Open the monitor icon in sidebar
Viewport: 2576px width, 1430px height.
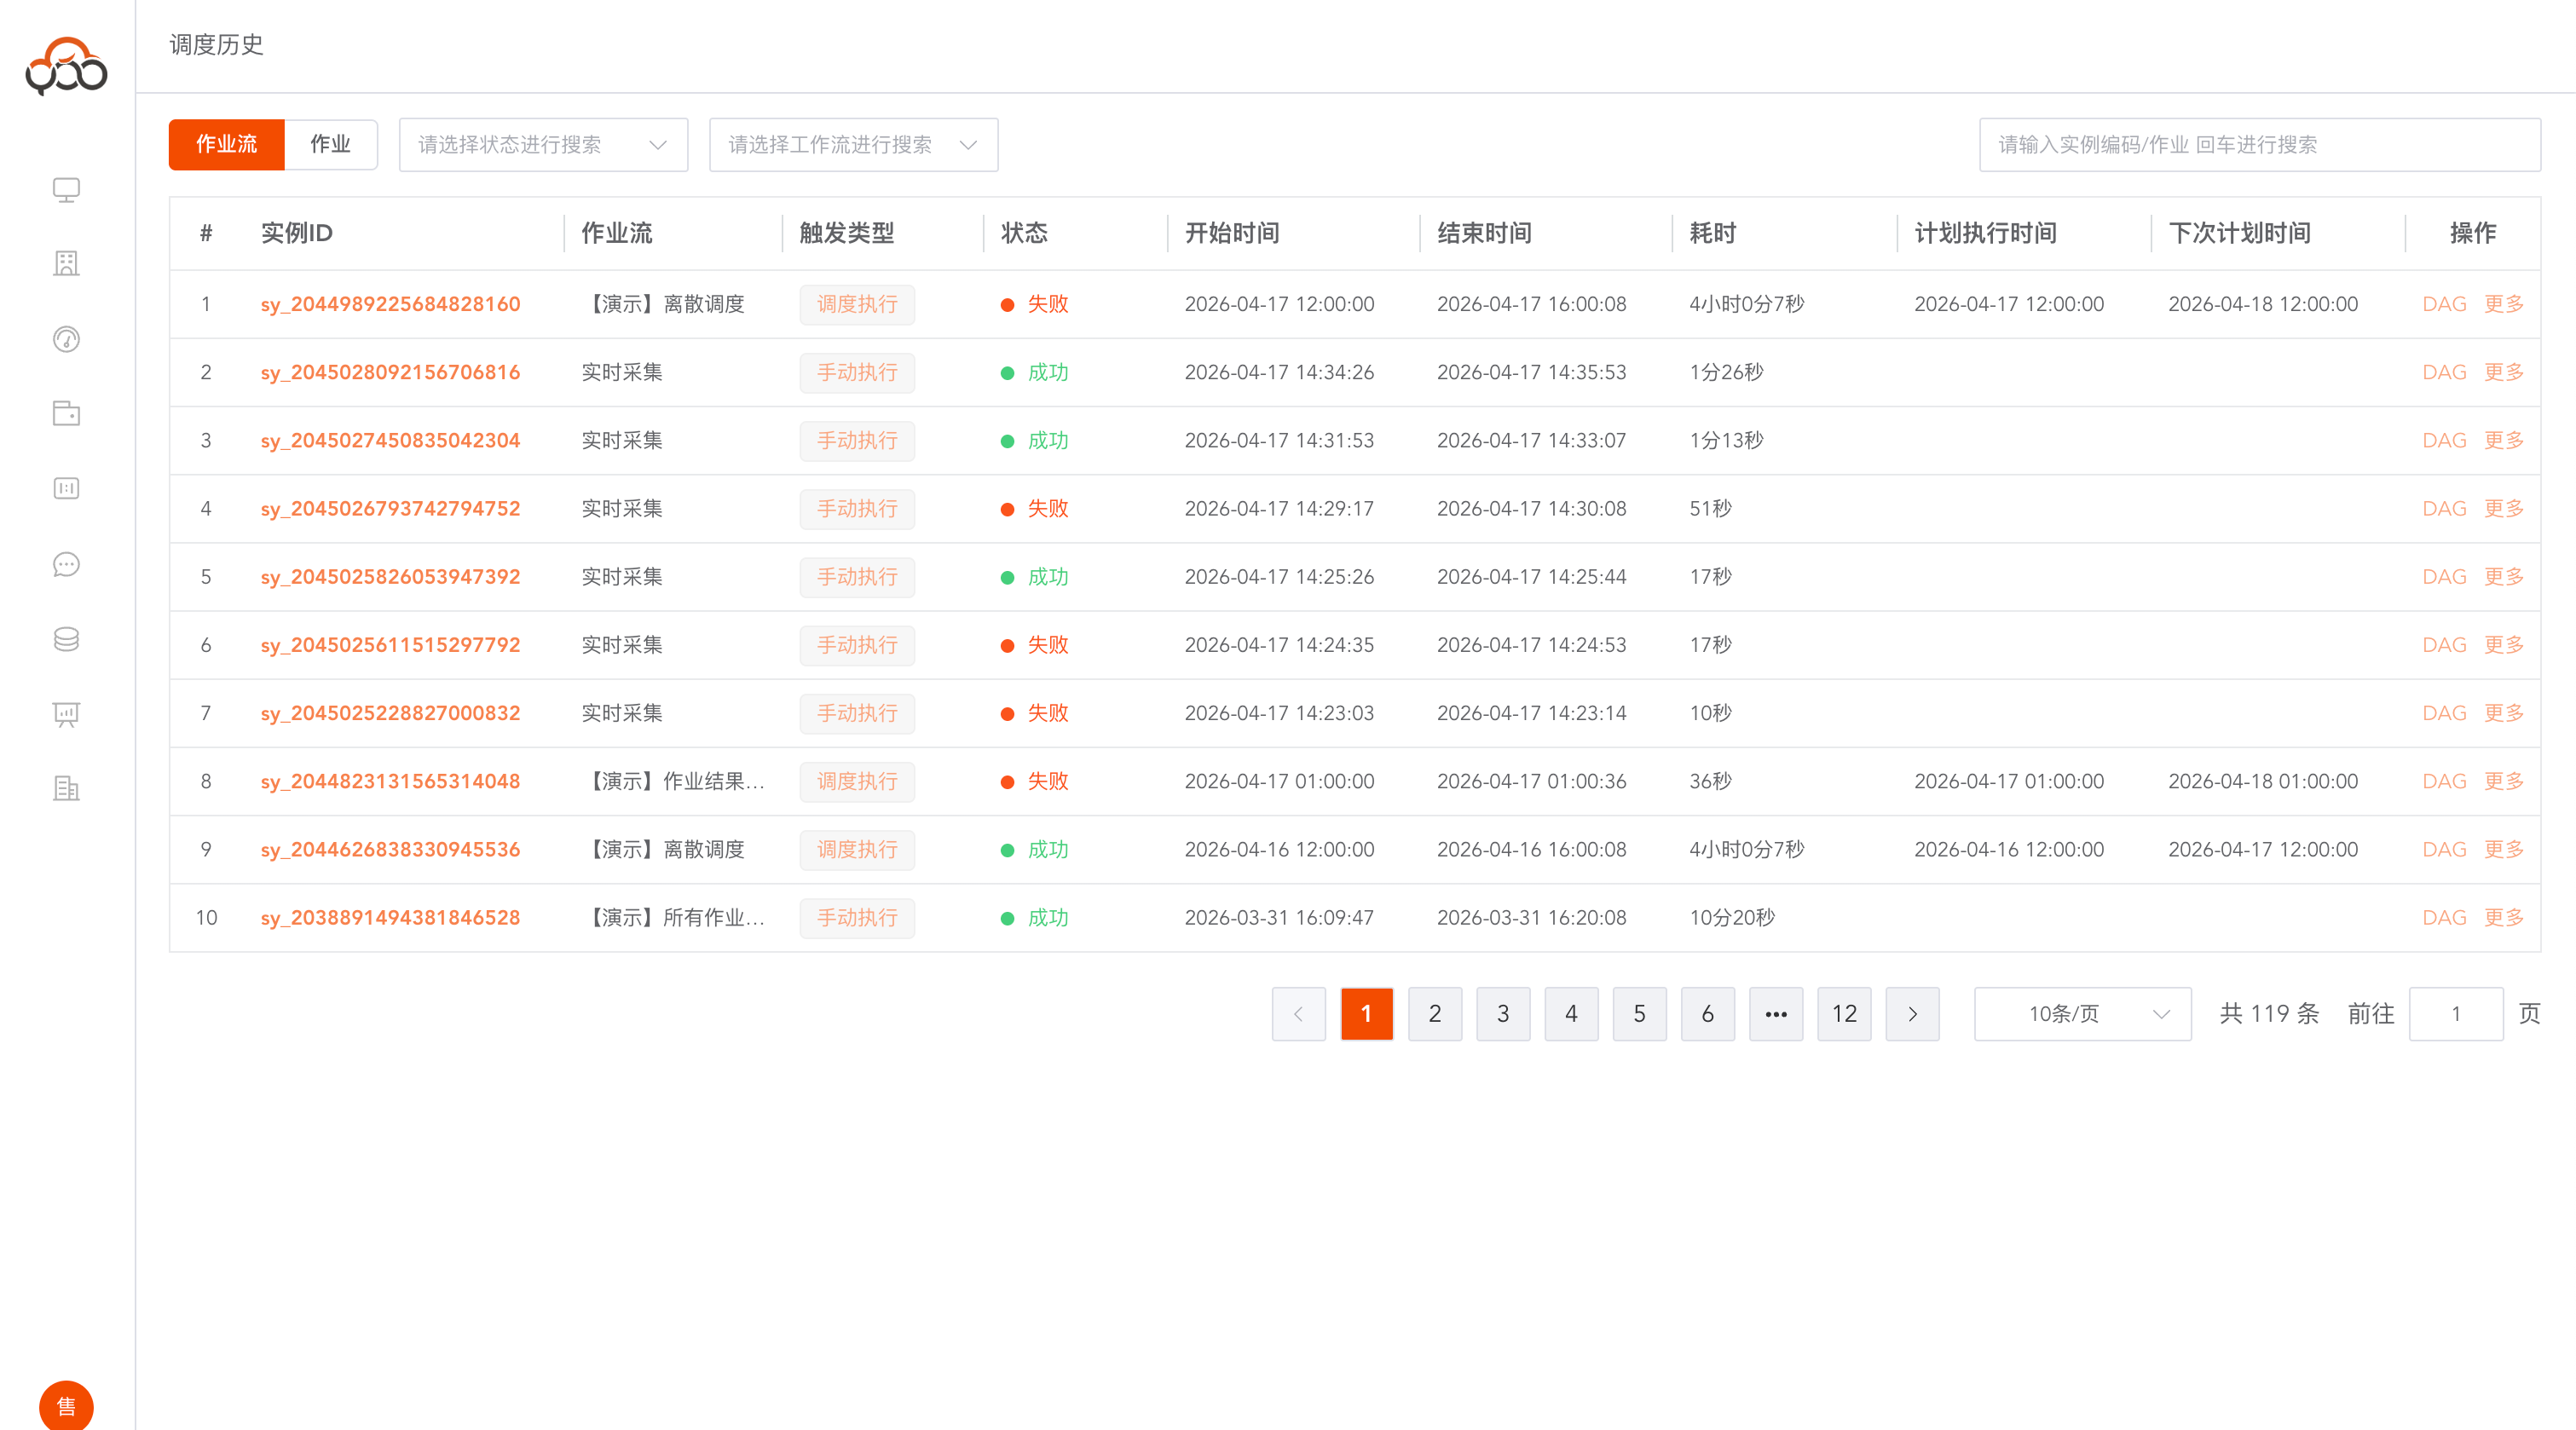(66, 189)
